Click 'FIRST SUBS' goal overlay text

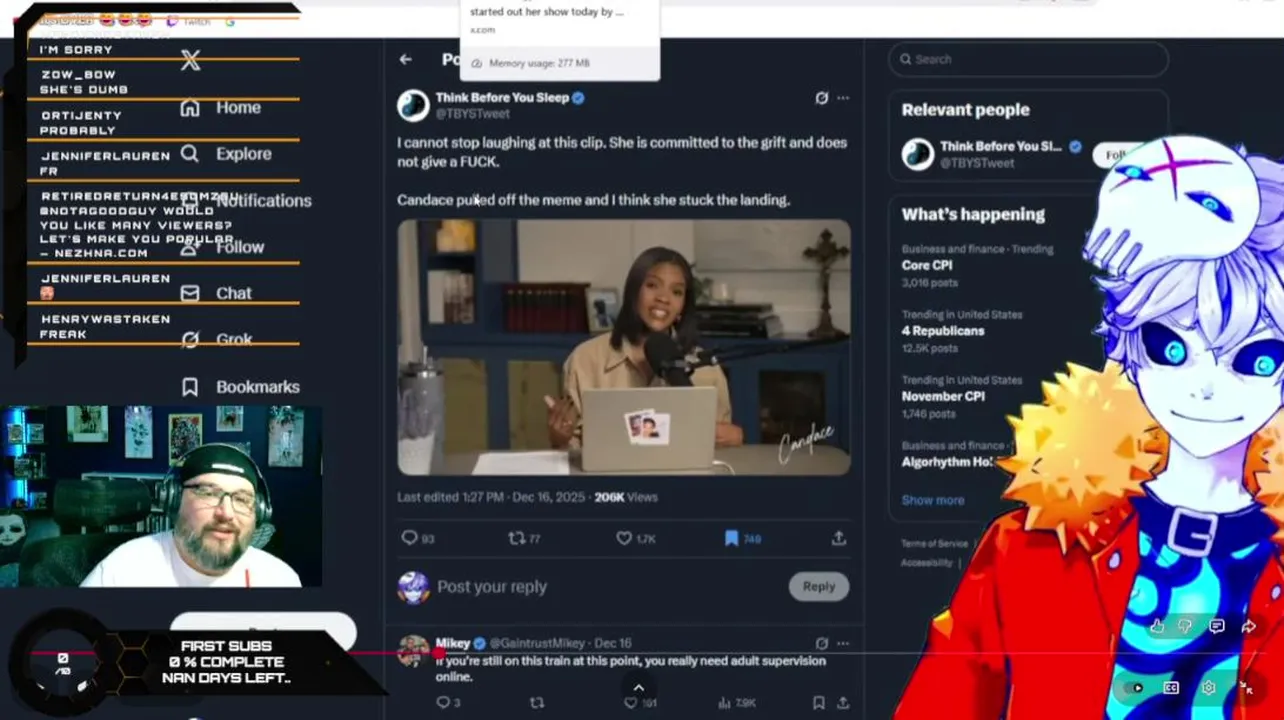click(x=226, y=646)
